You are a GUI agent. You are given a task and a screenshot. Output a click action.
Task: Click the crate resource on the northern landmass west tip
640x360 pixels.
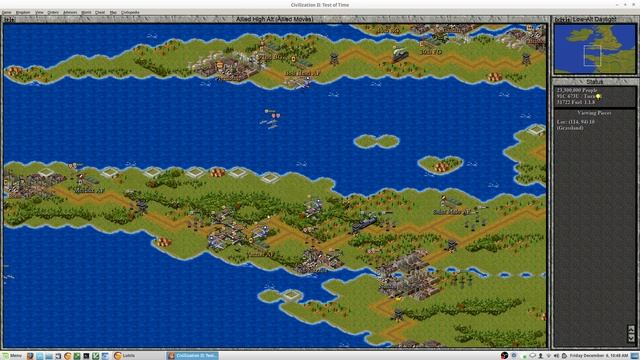pyautogui.click(x=15, y=72)
